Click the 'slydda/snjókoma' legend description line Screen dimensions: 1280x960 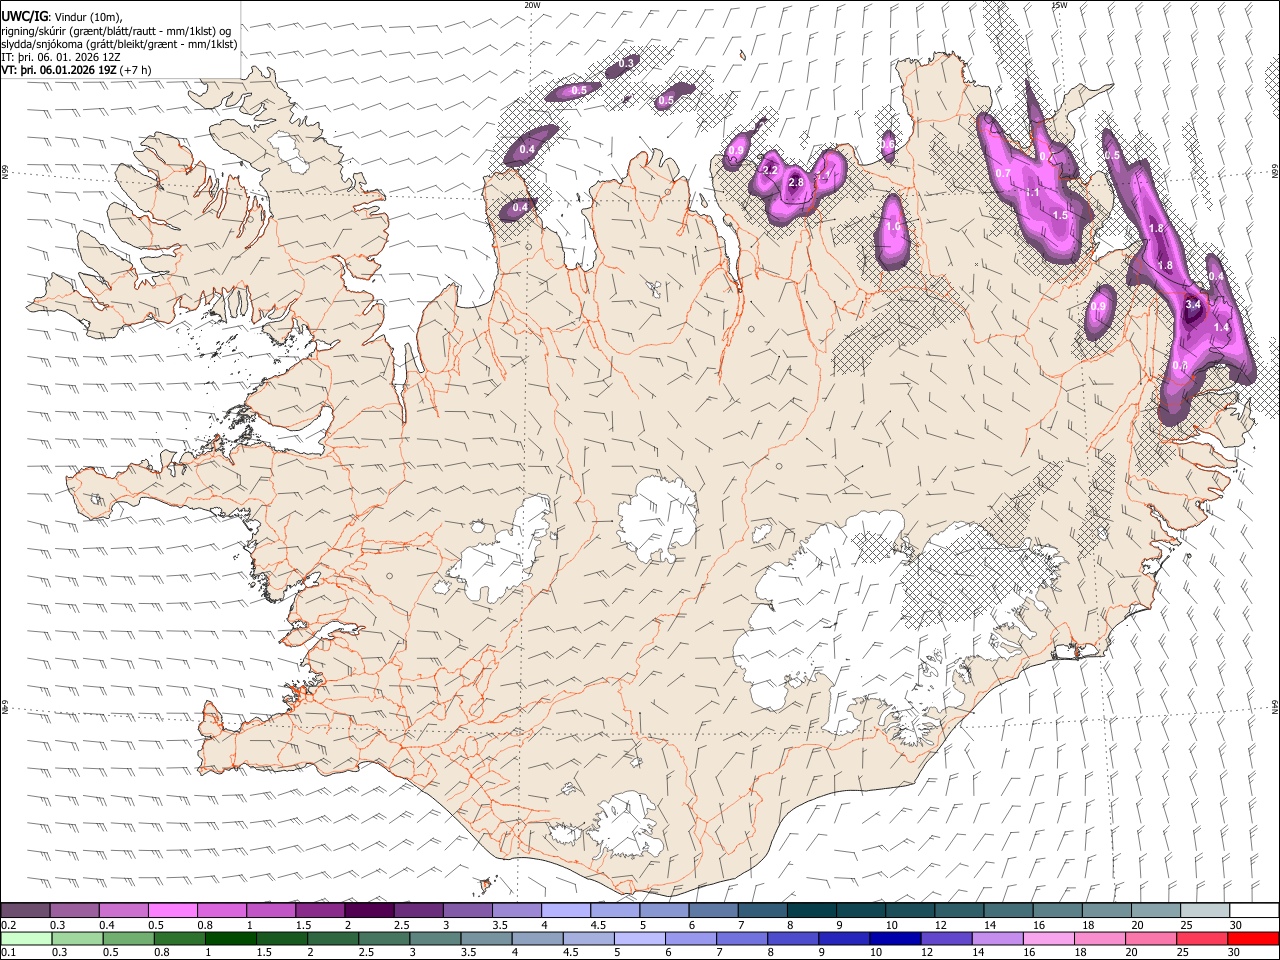[119, 44]
